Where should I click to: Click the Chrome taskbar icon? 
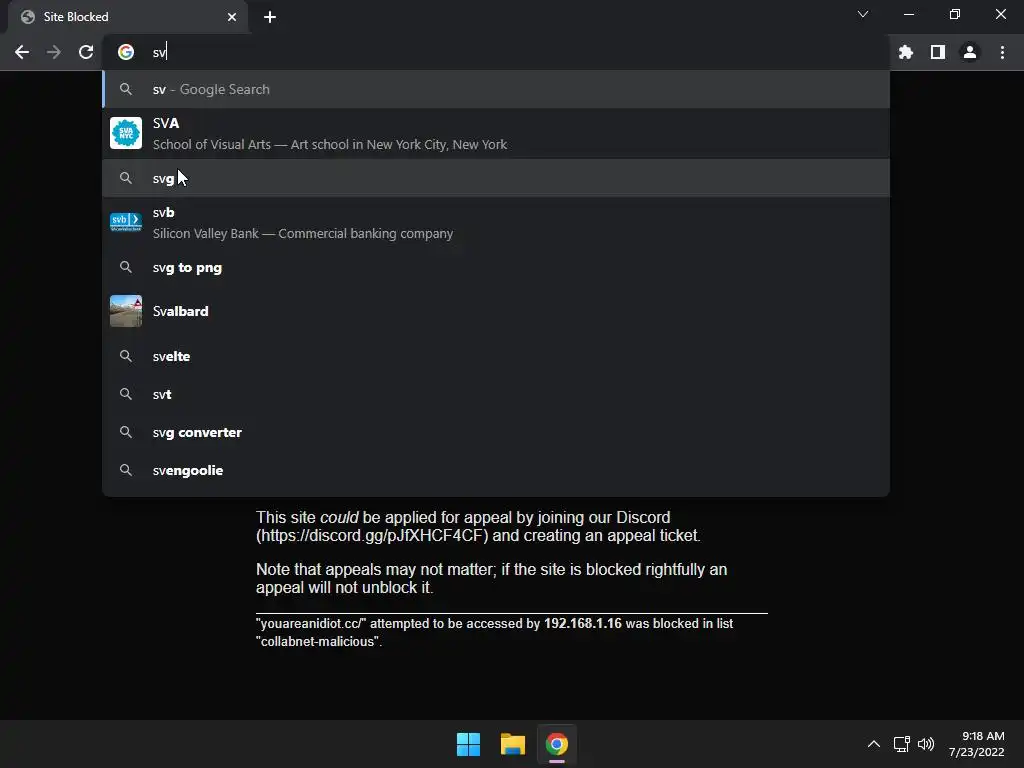click(557, 744)
